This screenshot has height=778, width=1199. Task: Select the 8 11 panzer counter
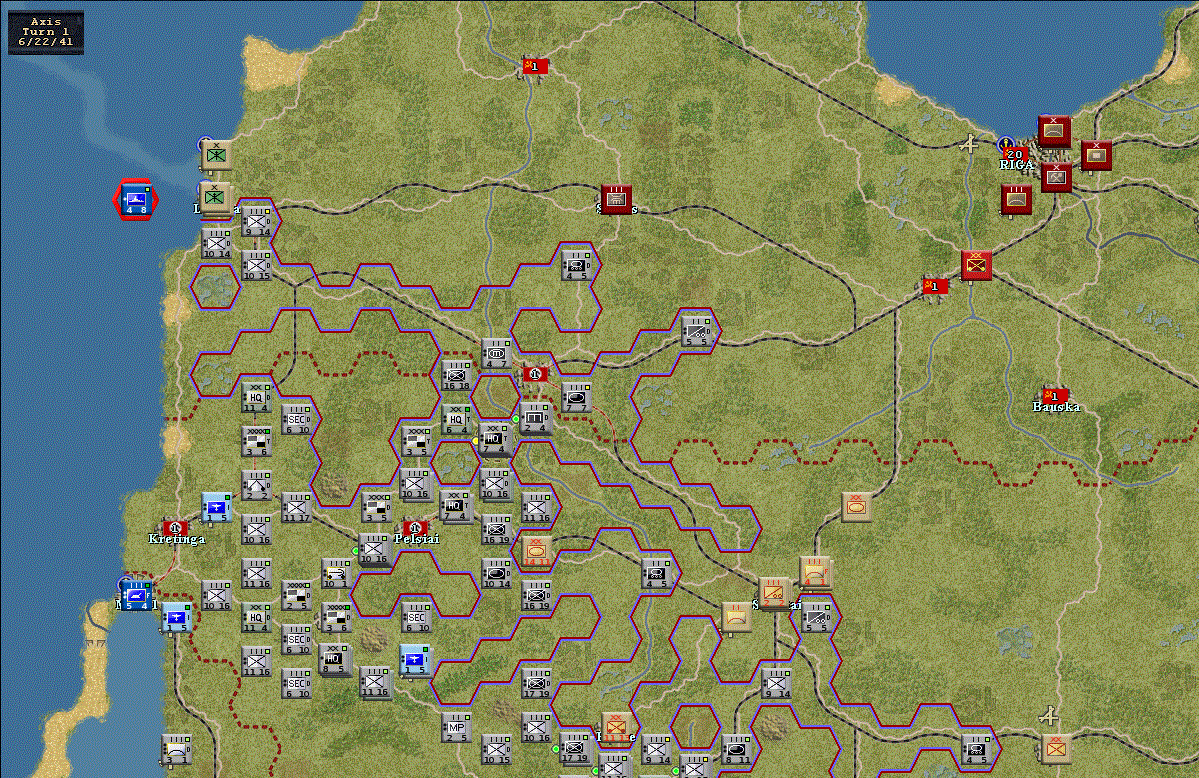(x=736, y=750)
